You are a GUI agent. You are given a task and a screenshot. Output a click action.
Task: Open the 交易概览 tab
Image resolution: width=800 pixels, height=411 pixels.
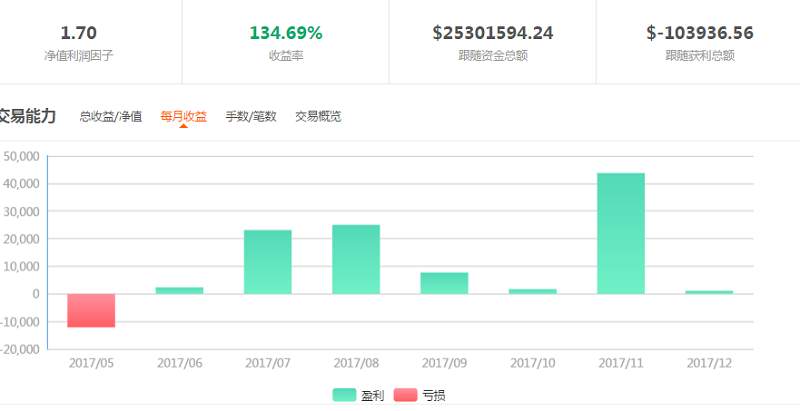pyautogui.click(x=318, y=117)
